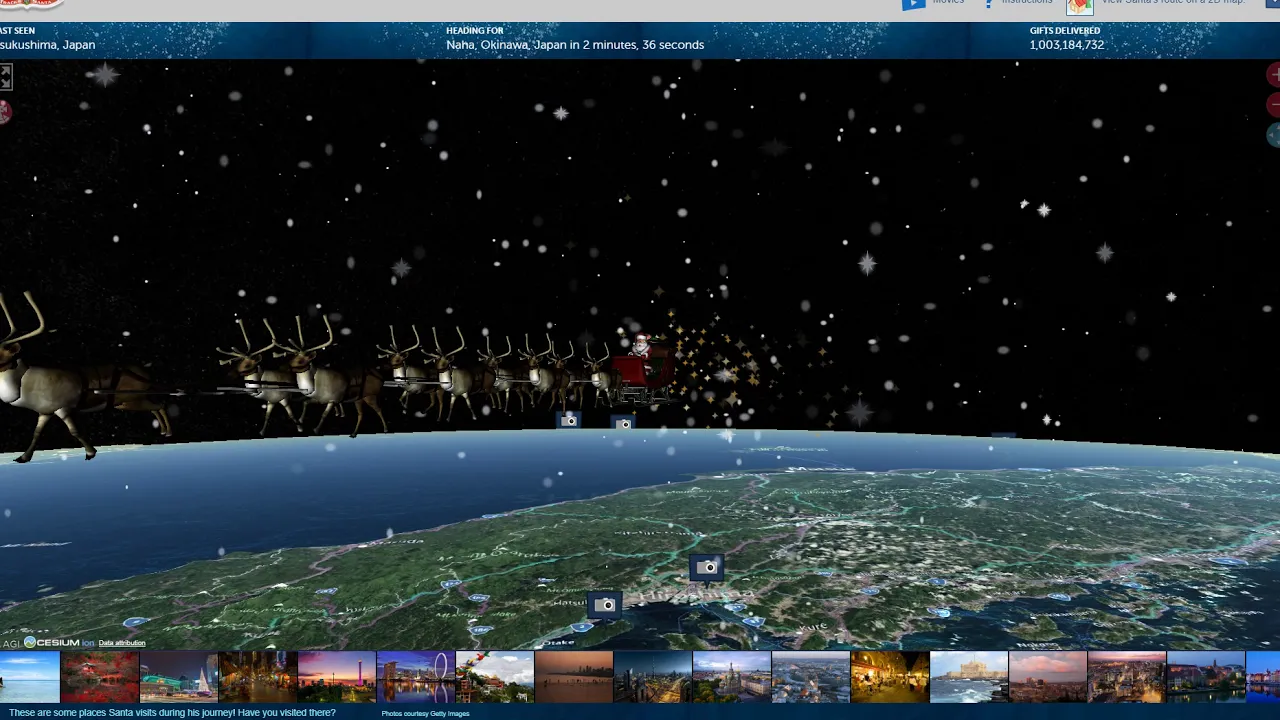Click the last seen 'sukushima, Japan' text
This screenshot has width=1280, height=720.
[x=47, y=45]
